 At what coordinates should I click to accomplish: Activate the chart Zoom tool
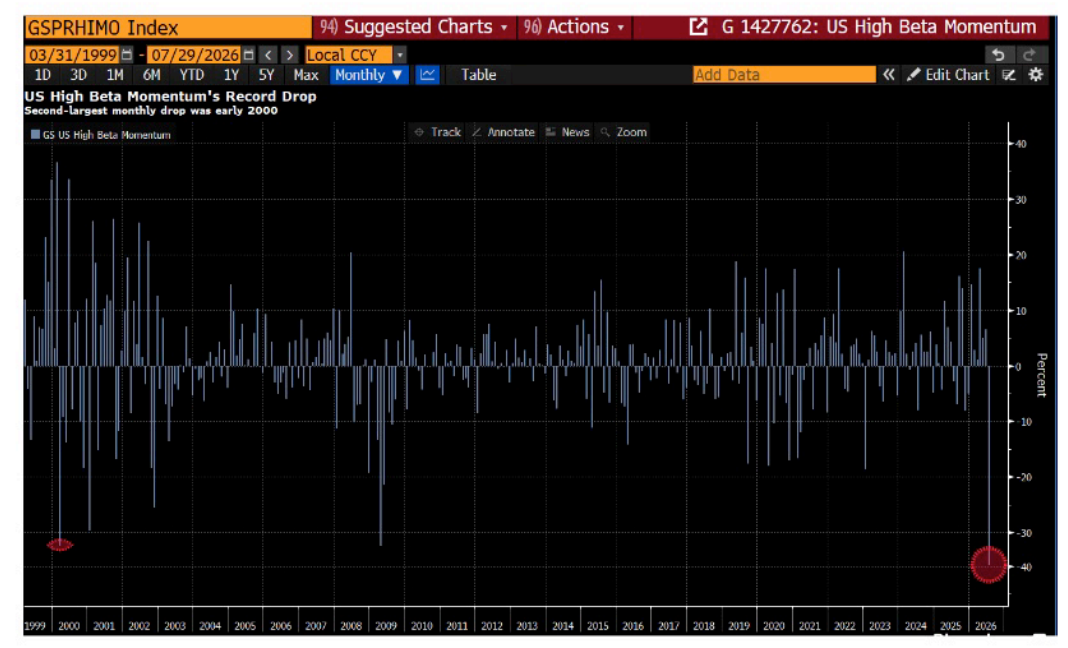624,132
